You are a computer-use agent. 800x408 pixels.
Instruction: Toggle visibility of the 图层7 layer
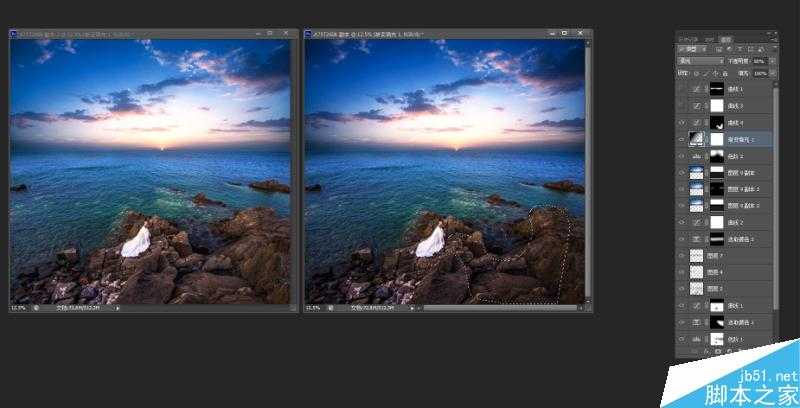pyautogui.click(x=680, y=256)
